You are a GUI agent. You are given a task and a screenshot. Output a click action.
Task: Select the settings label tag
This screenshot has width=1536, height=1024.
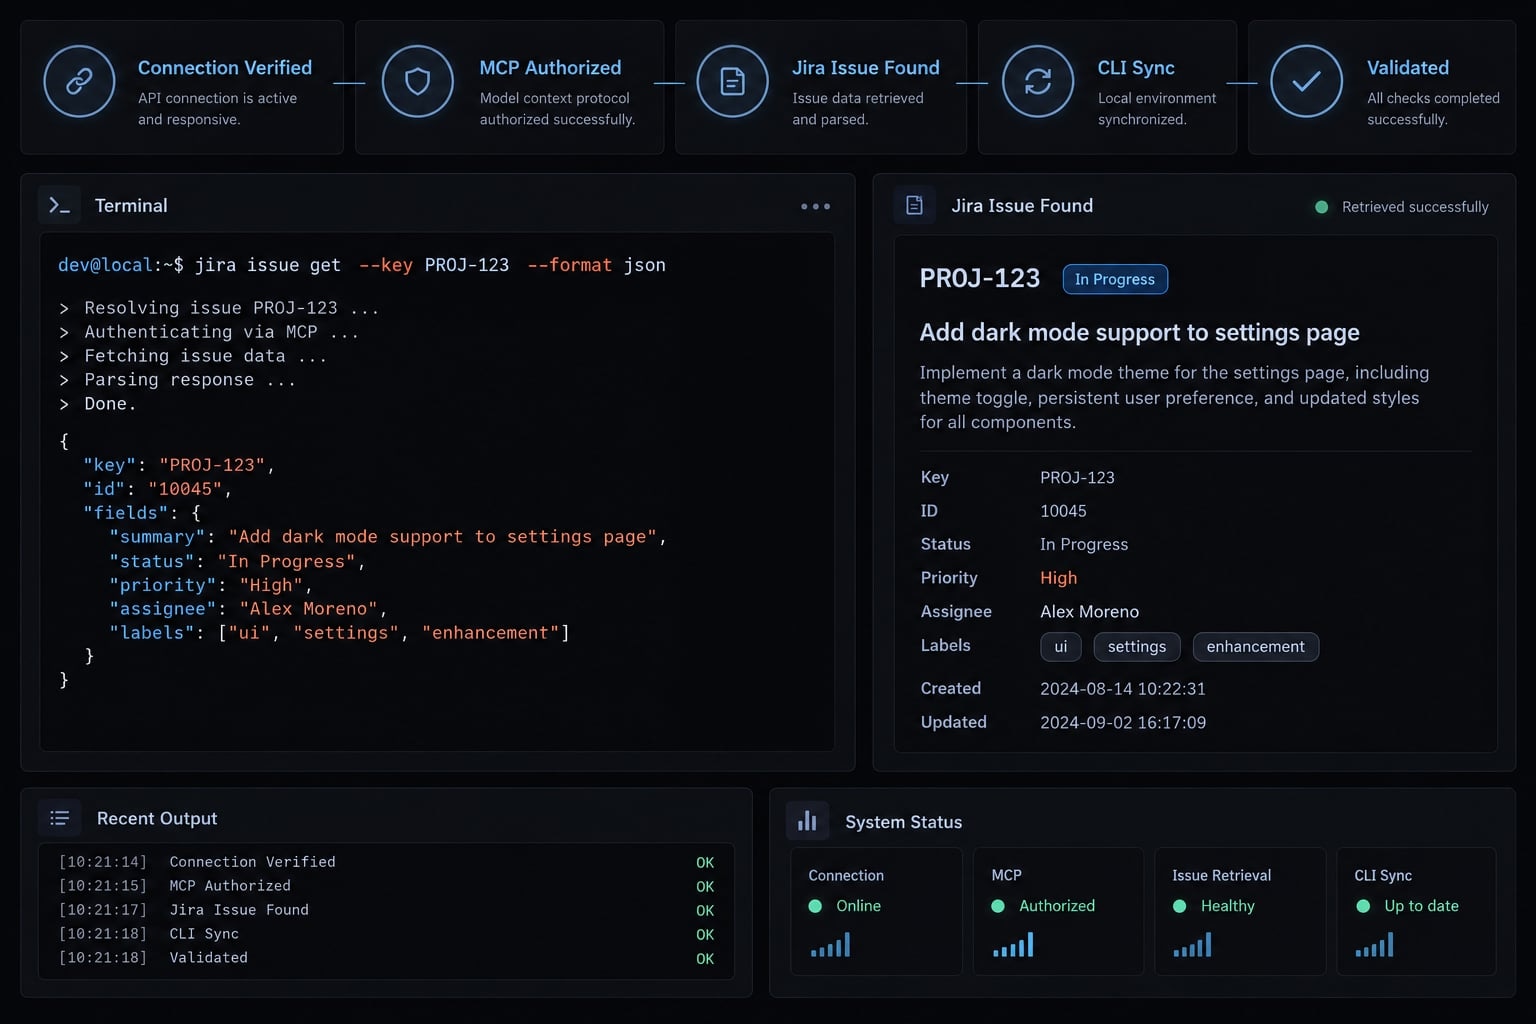(1137, 647)
